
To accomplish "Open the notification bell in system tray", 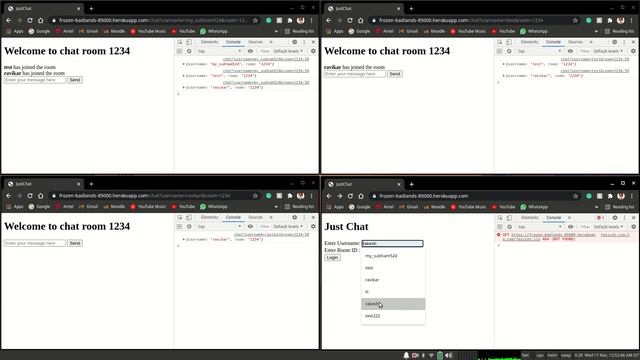I will pos(406,356).
